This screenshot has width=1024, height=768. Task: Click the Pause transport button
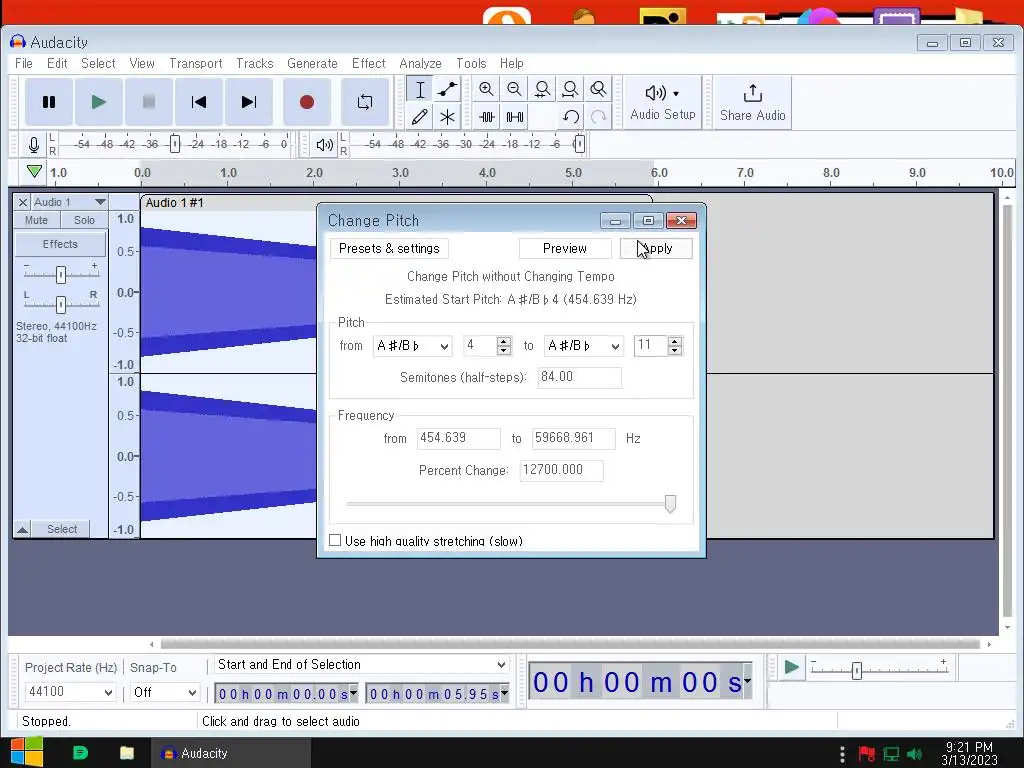coord(49,102)
